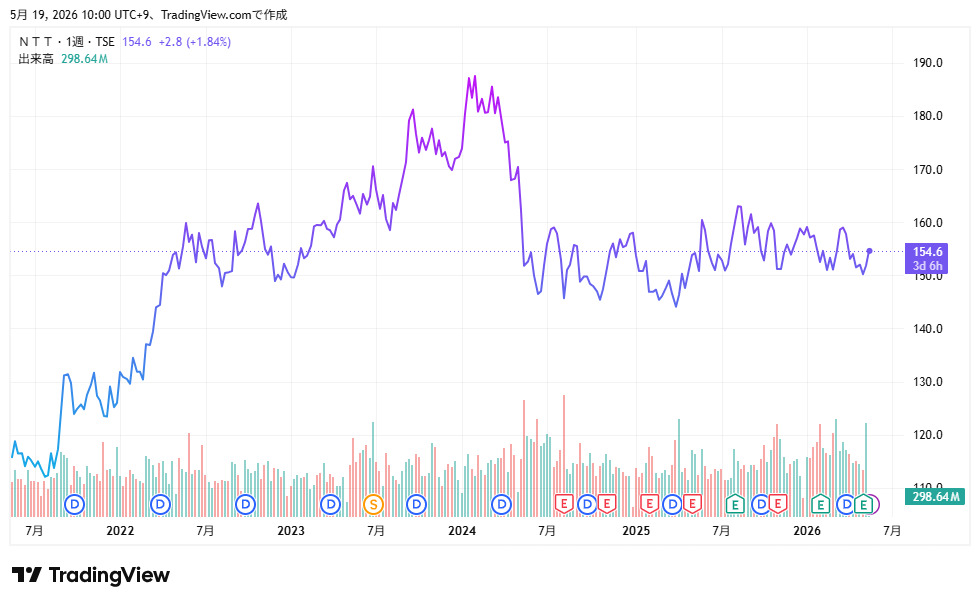Click the D dividend marker right after the S marker
Viewport: 980px width, 605px height.
click(x=416, y=504)
